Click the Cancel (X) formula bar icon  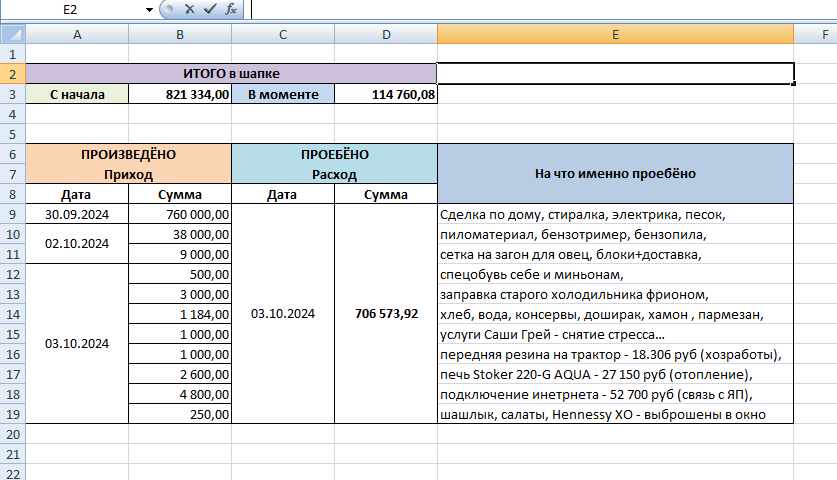coord(189,9)
